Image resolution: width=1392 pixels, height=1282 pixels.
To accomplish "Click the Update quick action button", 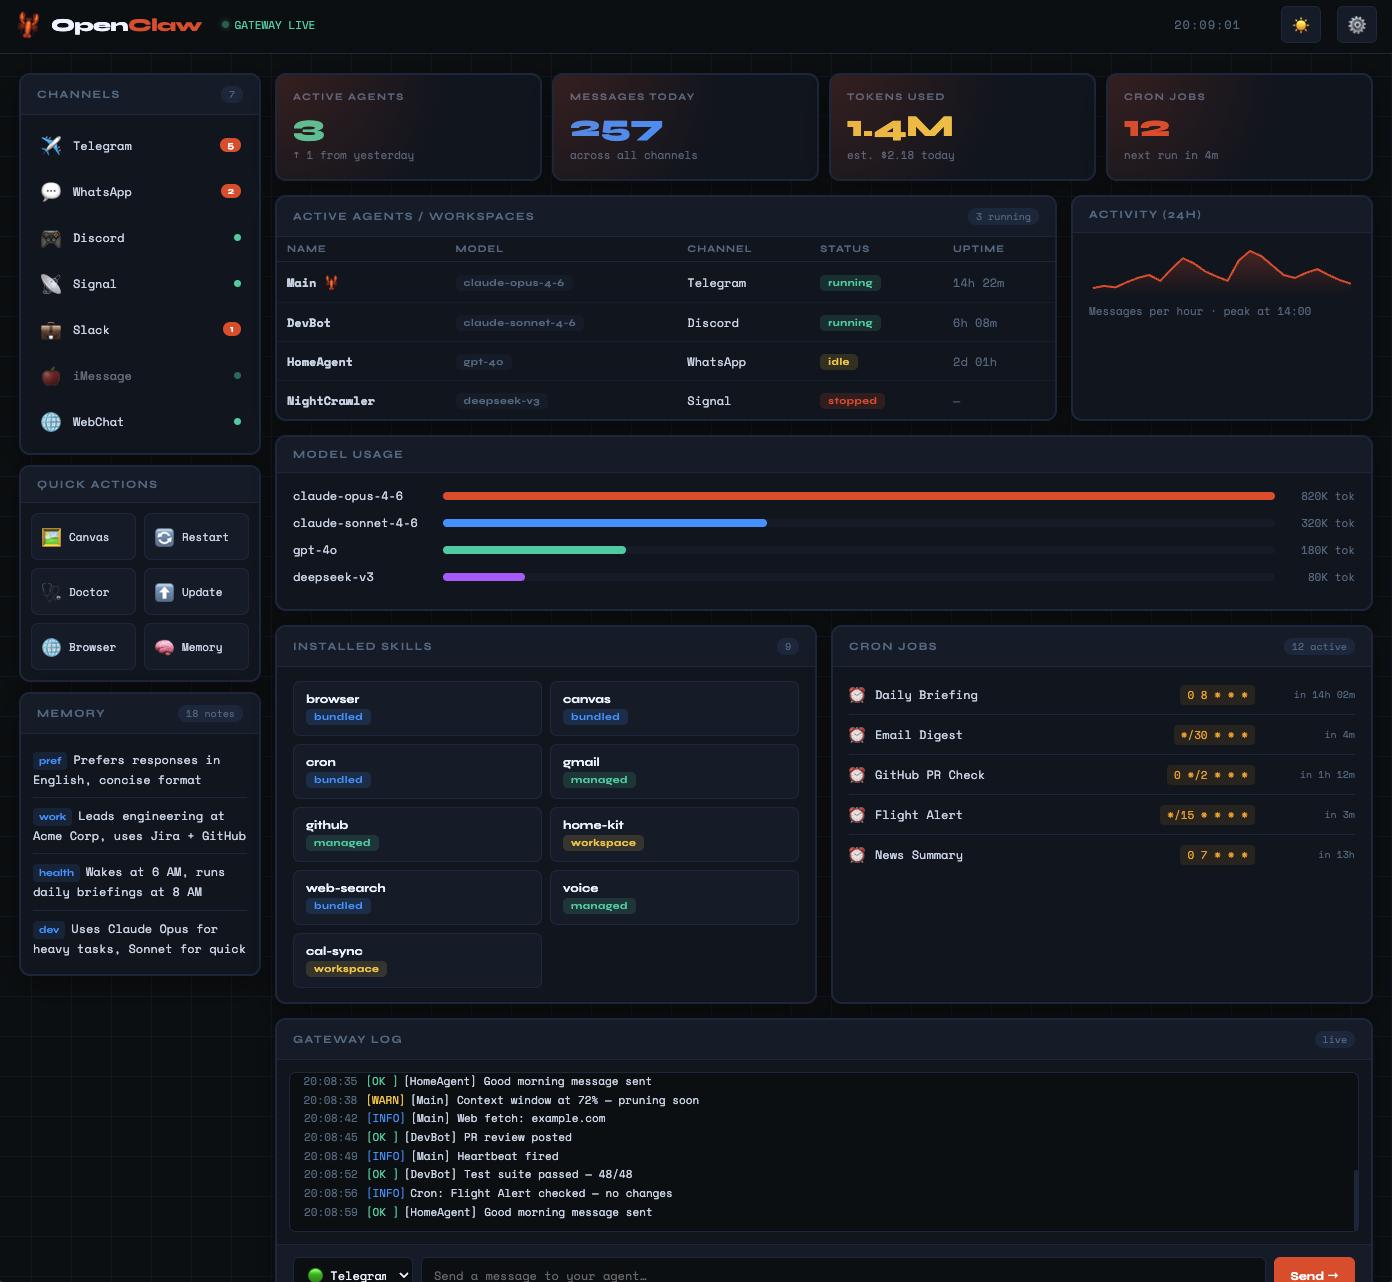I will point(196,592).
